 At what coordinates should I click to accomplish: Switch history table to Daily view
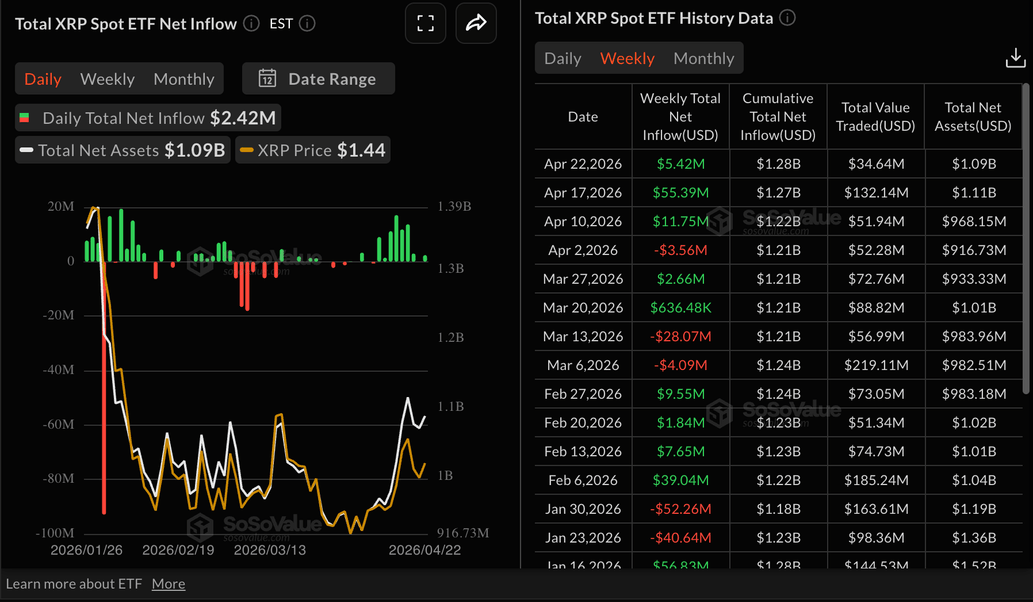click(562, 58)
